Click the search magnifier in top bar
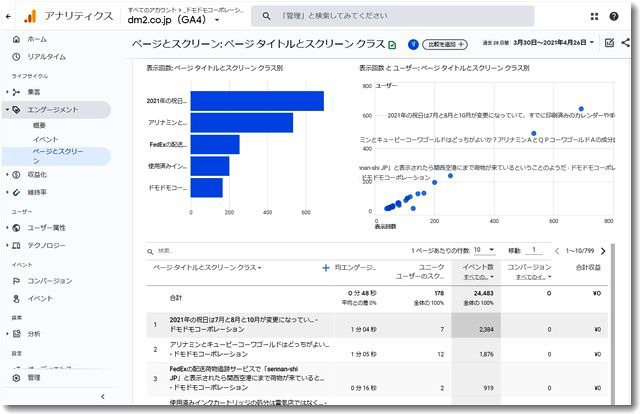This screenshot has height=414, width=640. pyautogui.click(x=266, y=16)
